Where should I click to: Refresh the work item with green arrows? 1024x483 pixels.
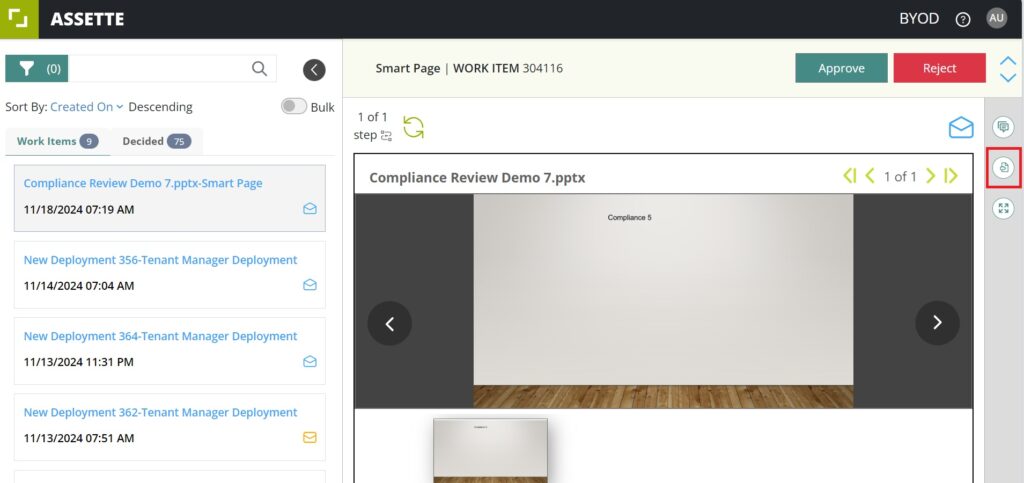pyautogui.click(x=413, y=127)
